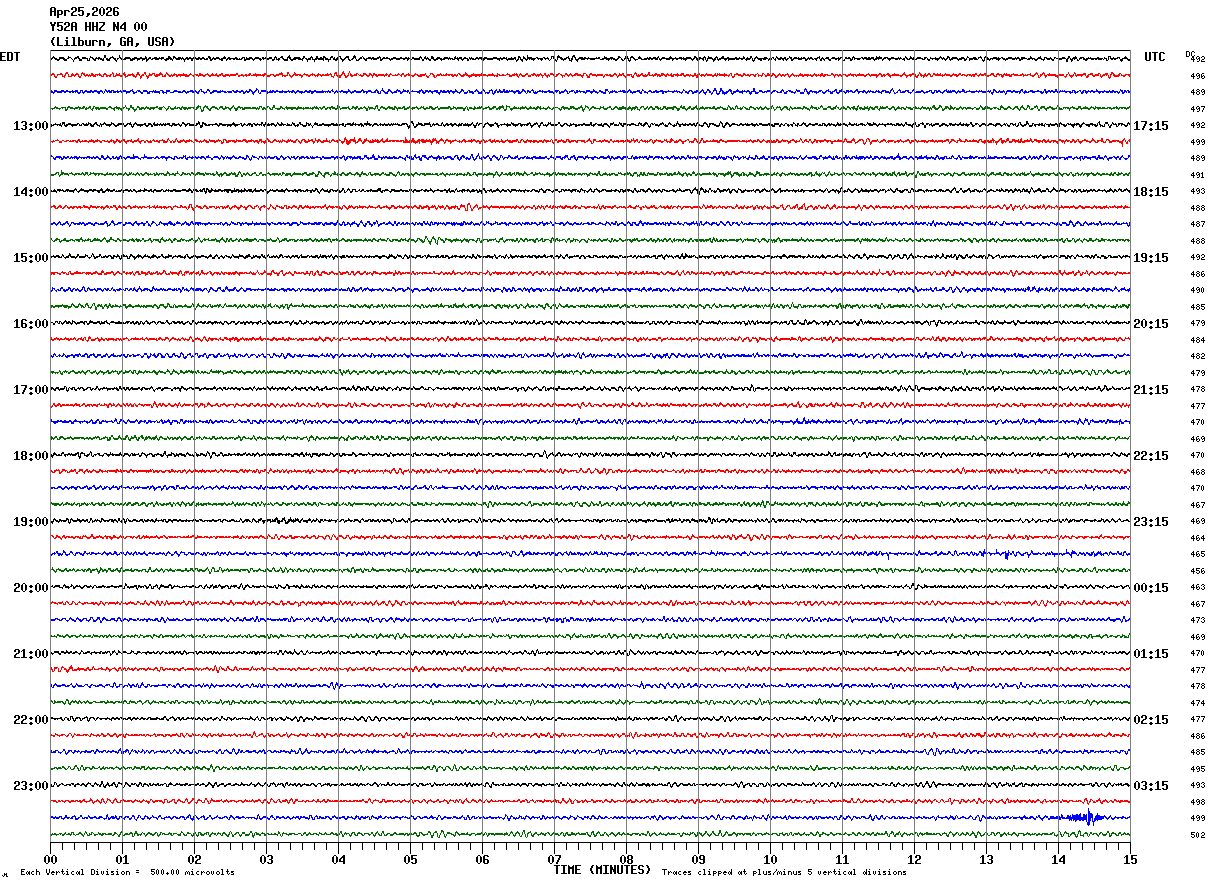Click the UTC timezone header
This screenshot has width=1210, height=886.
[1155, 57]
